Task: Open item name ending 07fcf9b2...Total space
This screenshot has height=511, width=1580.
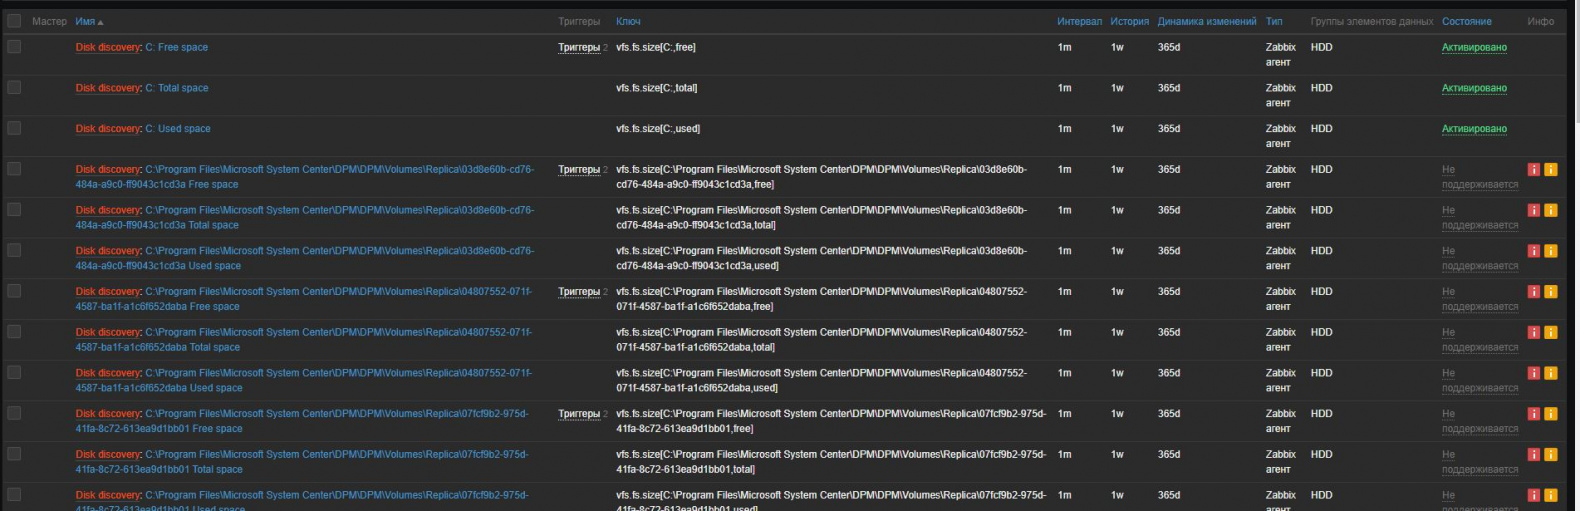Action: pos(302,462)
